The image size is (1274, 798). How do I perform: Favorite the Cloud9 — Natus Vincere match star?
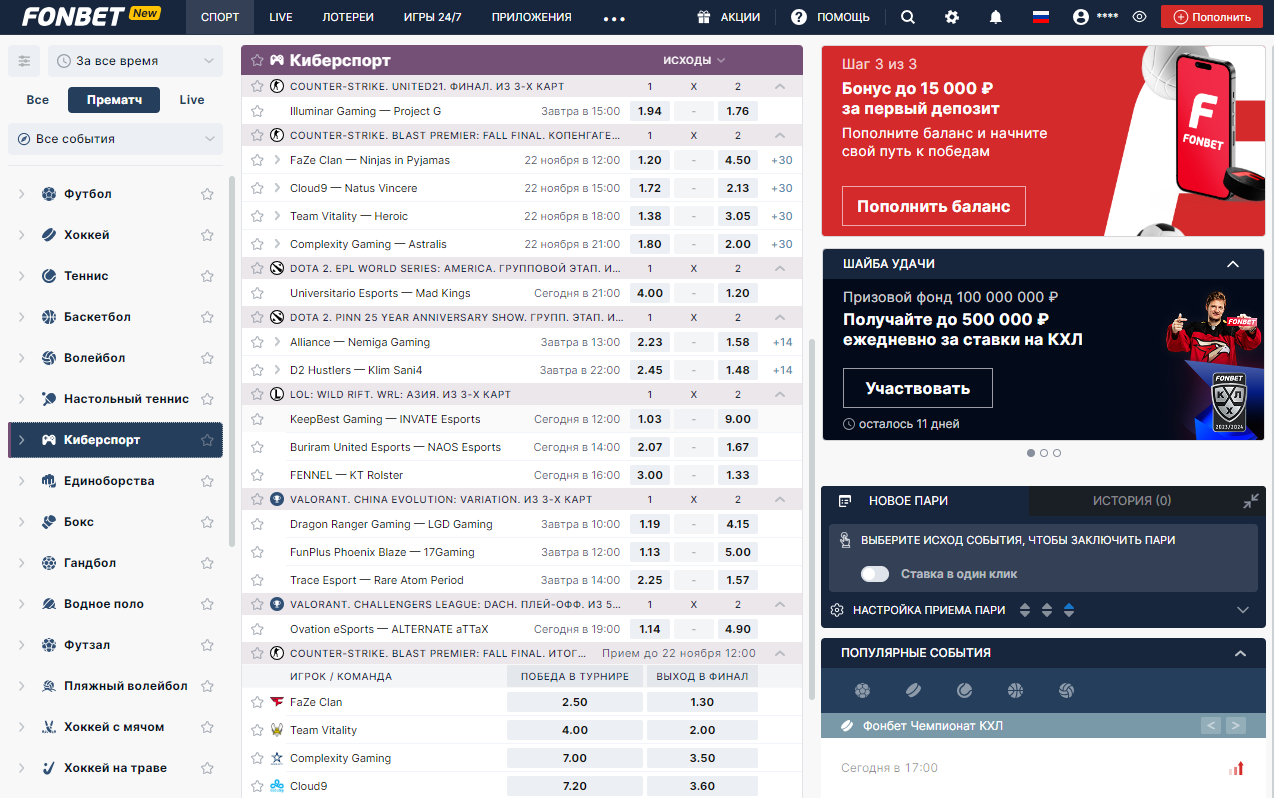coord(257,188)
